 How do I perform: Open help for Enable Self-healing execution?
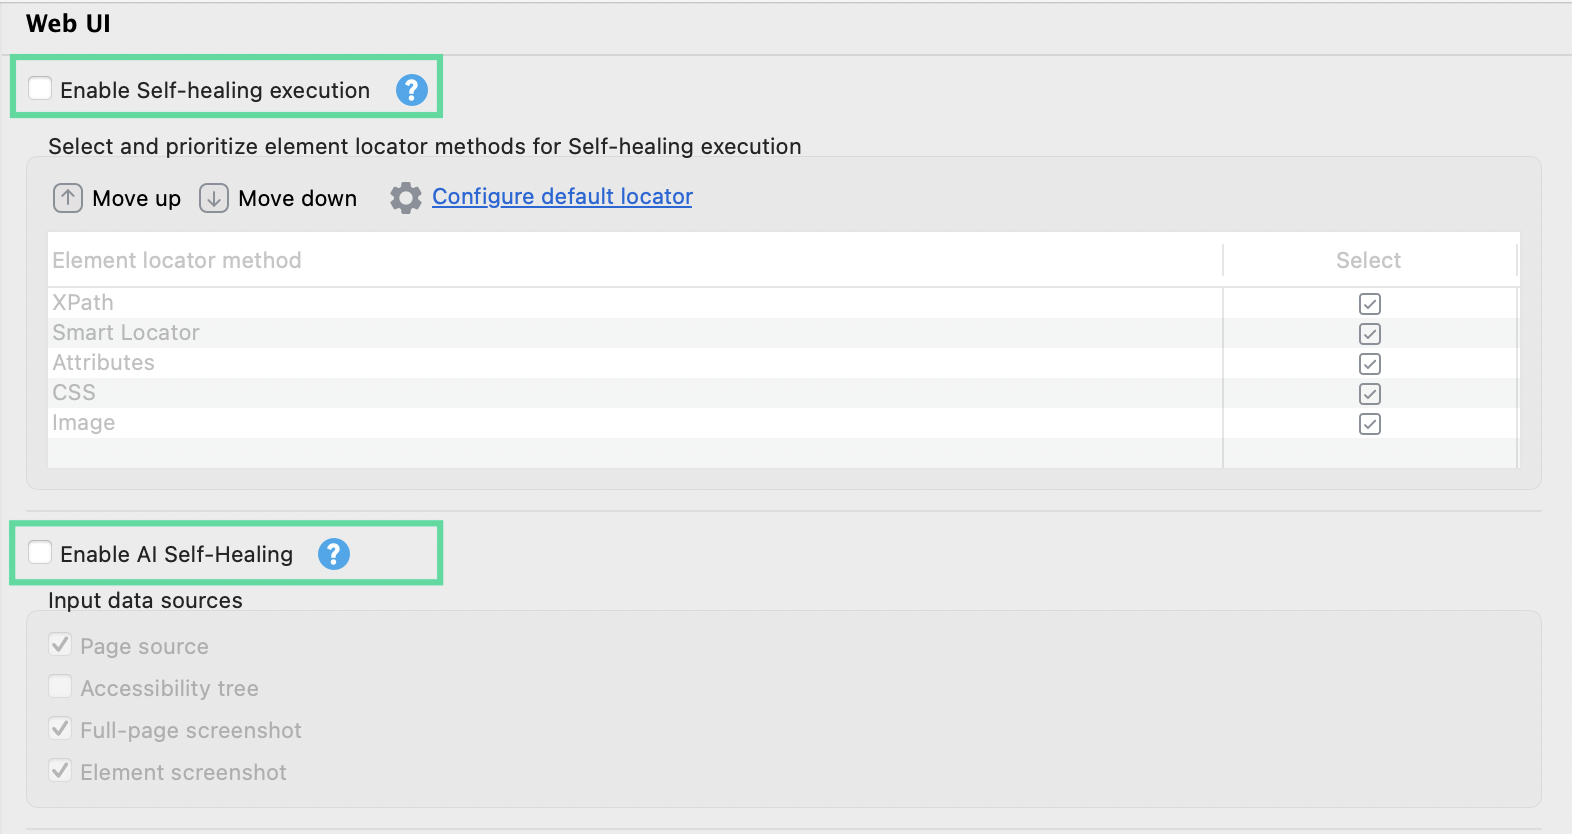coord(411,90)
